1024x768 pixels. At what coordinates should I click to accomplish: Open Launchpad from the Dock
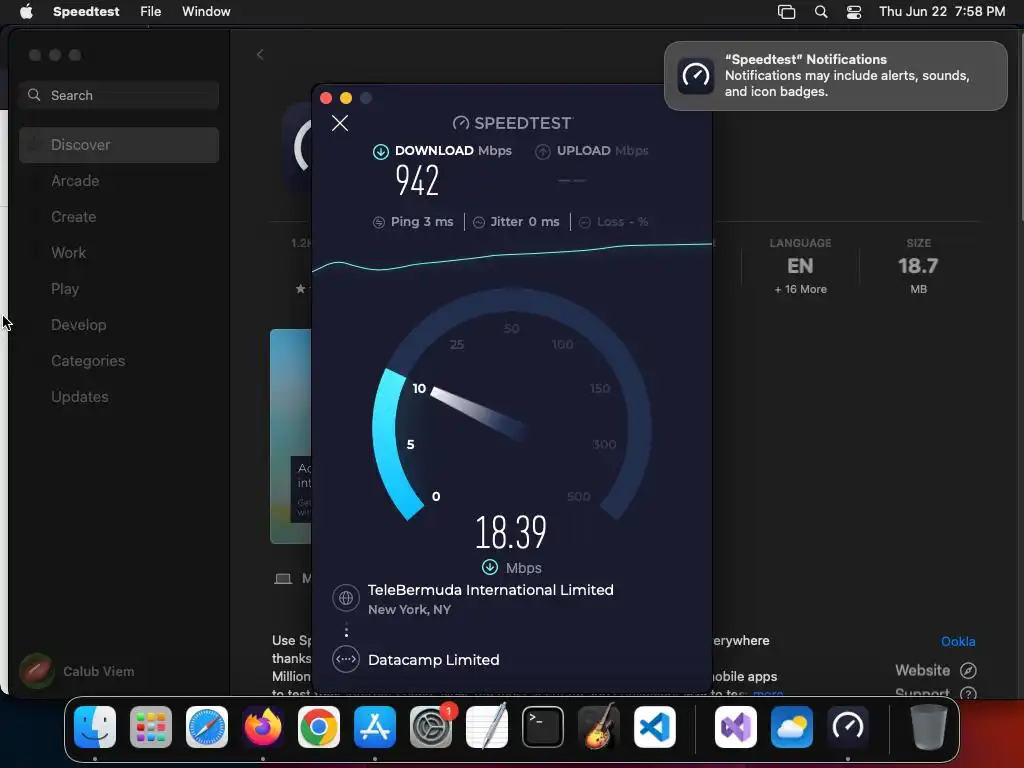click(151, 726)
